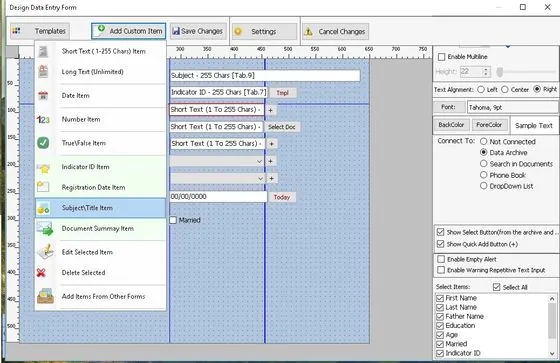
Task: Choose Short Text (1-255 Chars) Item
Action: pyautogui.click(x=100, y=51)
